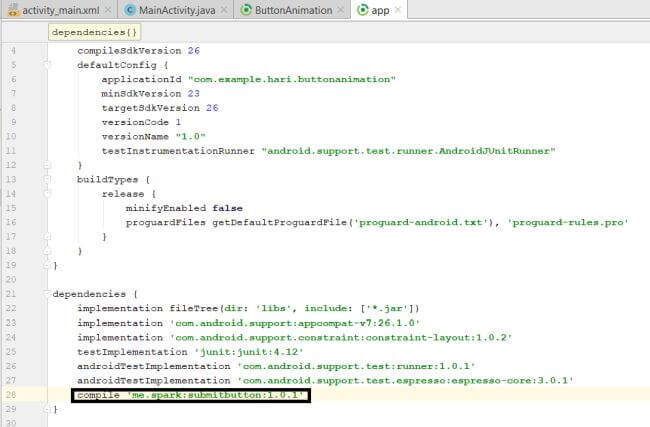Click versionName "1.0" text
The height and width of the screenshot is (427, 650).
coord(153,136)
